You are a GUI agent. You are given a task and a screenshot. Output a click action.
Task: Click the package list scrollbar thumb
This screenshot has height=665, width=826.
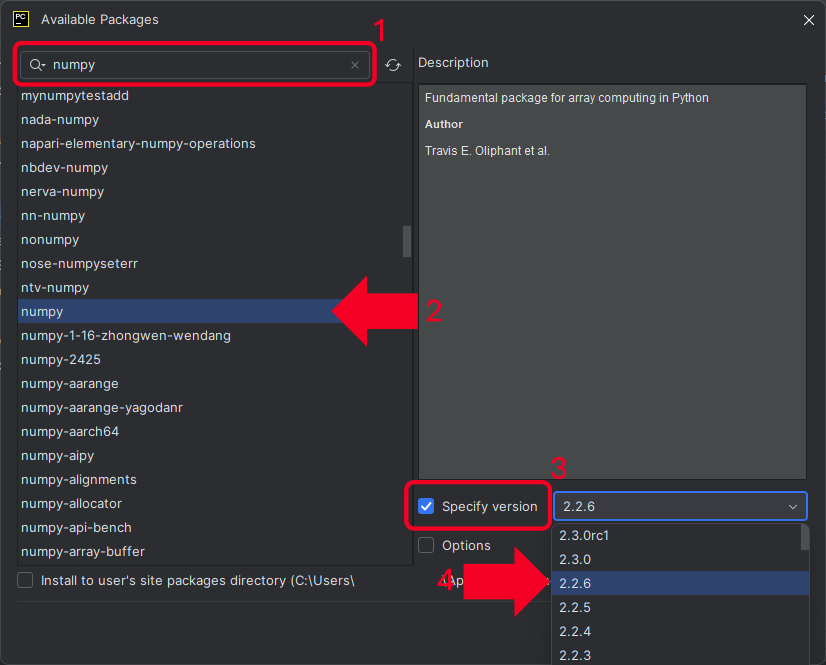[407, 241]
